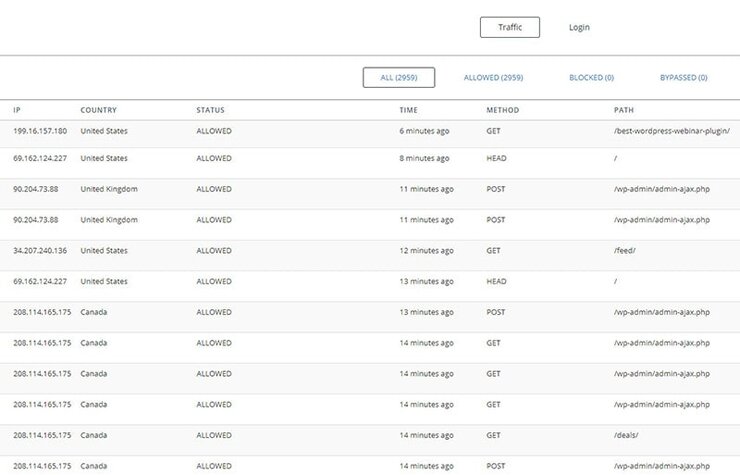This screenshot has width=740, height=475.
Task: Switch to the BLOCKED (0) filter
Action: pos(591,77)
